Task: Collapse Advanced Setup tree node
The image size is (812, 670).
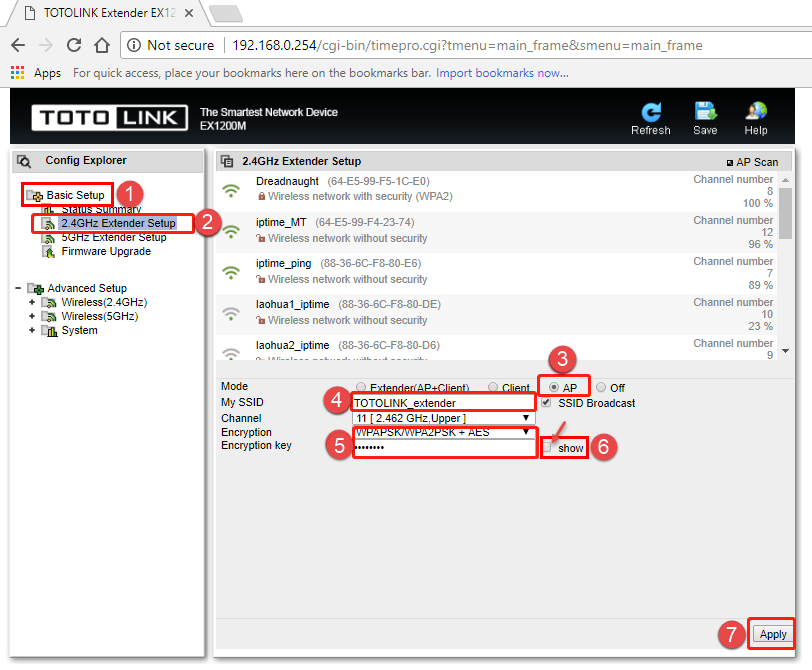Action: (18, 288)
